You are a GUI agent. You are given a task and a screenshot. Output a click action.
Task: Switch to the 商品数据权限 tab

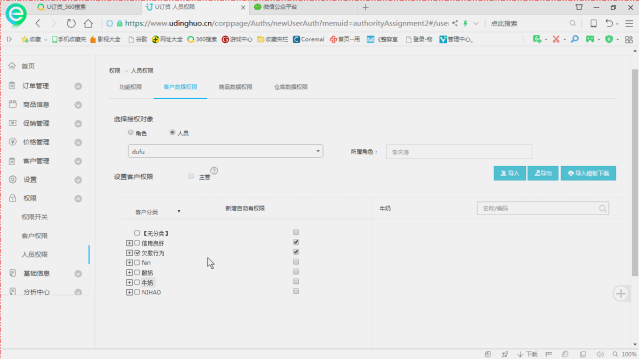point(236,87)
